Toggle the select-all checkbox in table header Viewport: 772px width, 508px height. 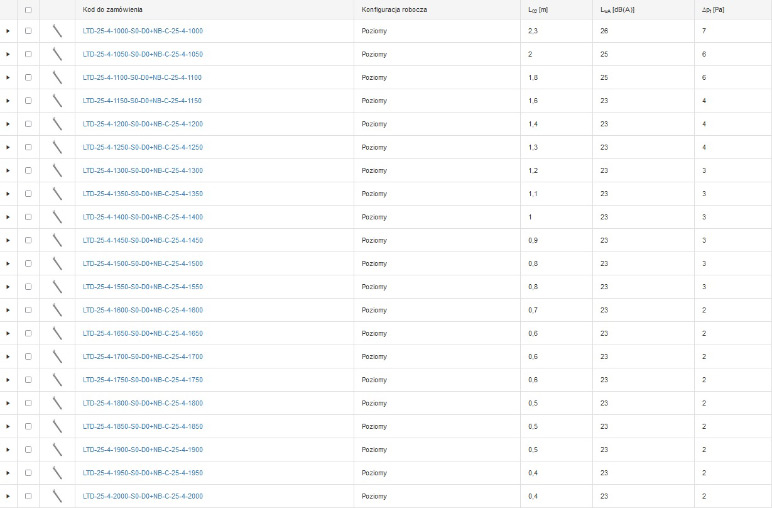(x=28, y=10)
